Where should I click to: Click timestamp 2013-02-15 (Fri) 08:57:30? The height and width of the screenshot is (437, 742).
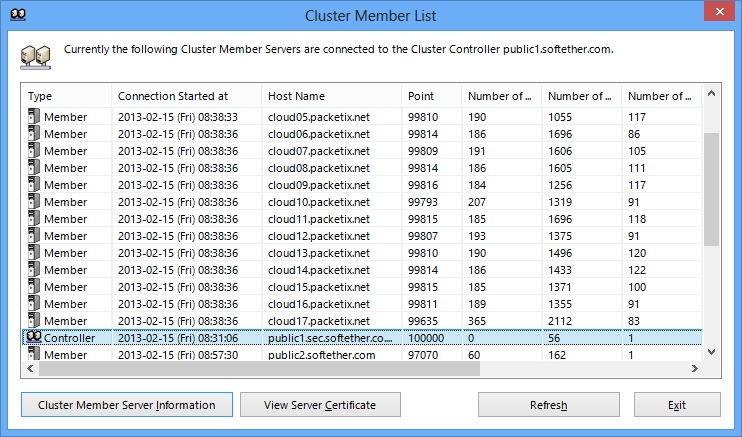(178, 355)
